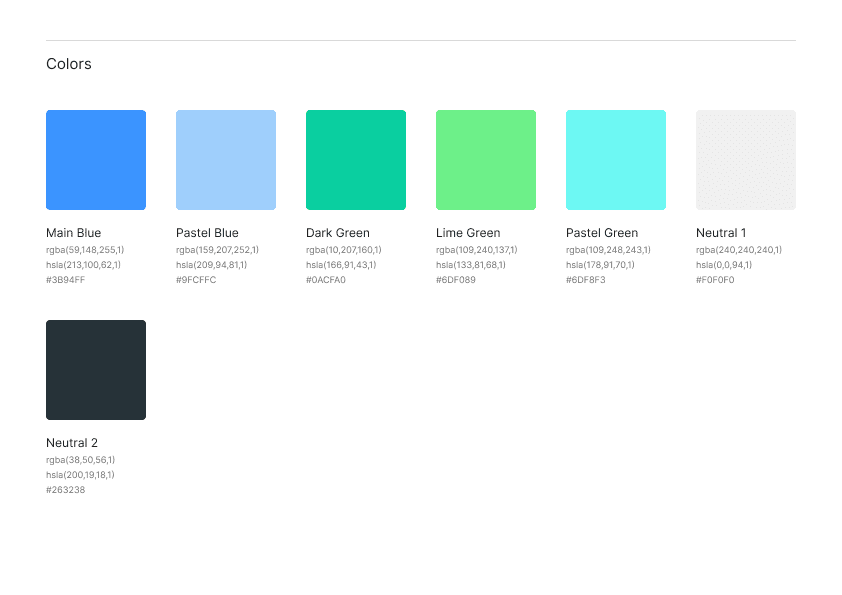Select the hsla(213,100,62,1) value
The width and height of the screenshot is (842, 595).
tap(84, 265)
